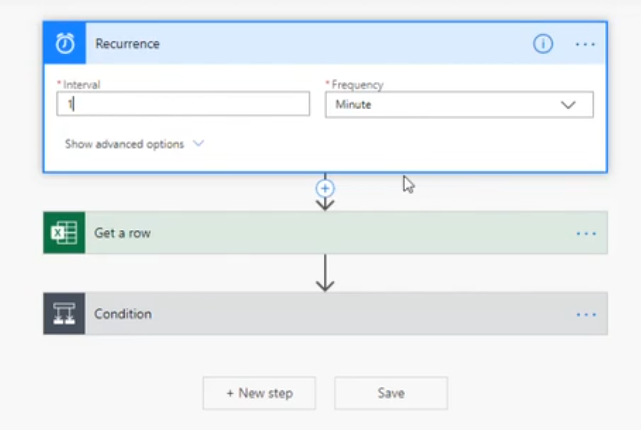Add a step with the New step button

tap(259, 393)
